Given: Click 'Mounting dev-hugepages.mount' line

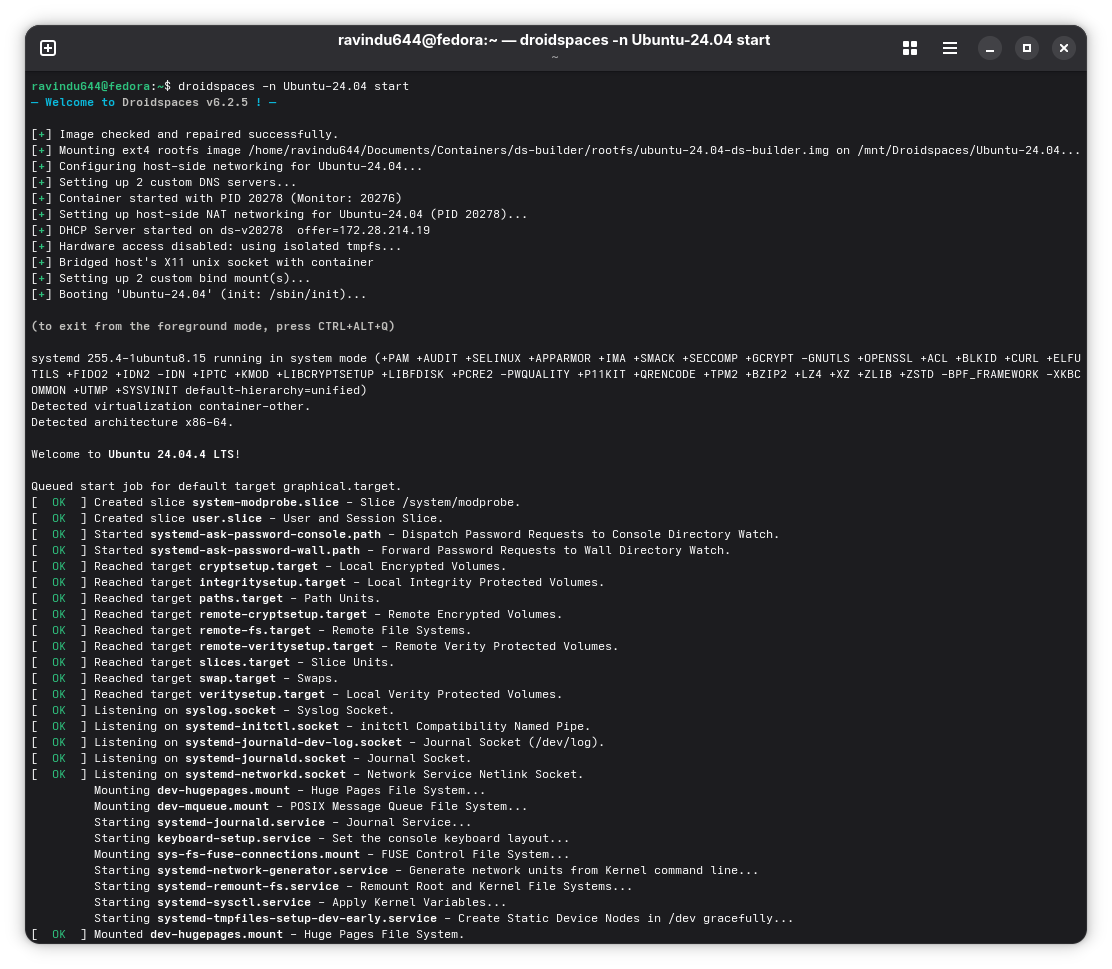Looking at the screenshot, I should (x=289, y=791).
